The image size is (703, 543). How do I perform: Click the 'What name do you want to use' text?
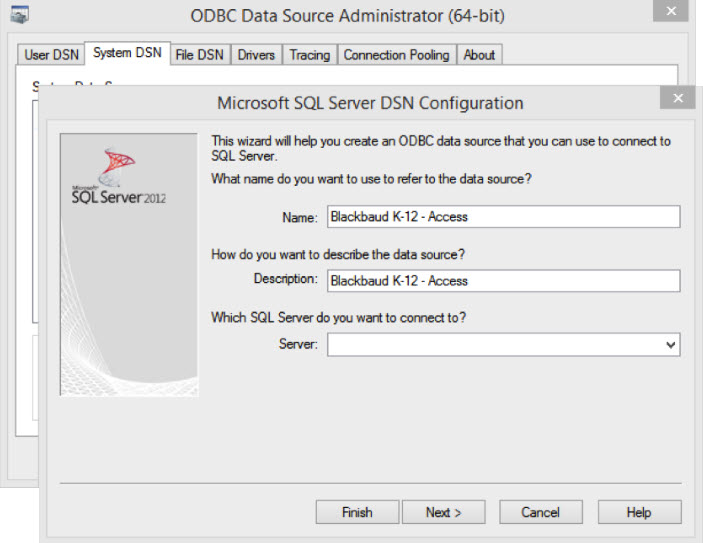(371, 179)
